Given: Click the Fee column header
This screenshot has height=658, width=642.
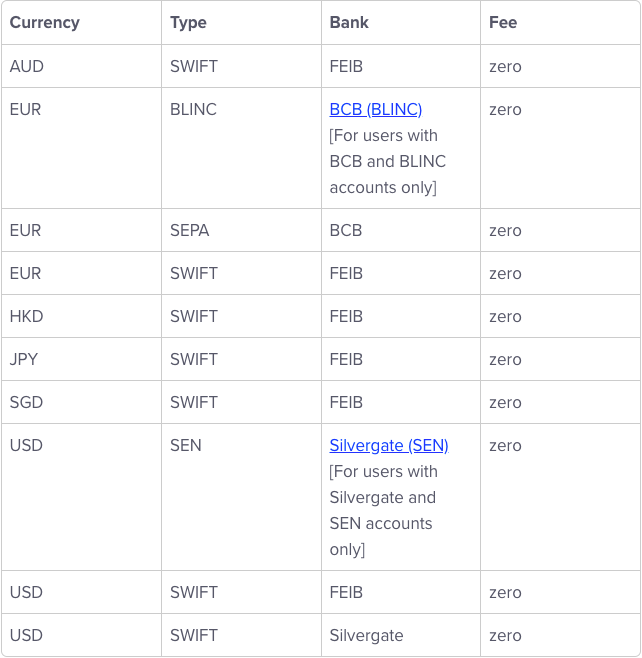Looking at the screenshot, I should pos(503,22).
